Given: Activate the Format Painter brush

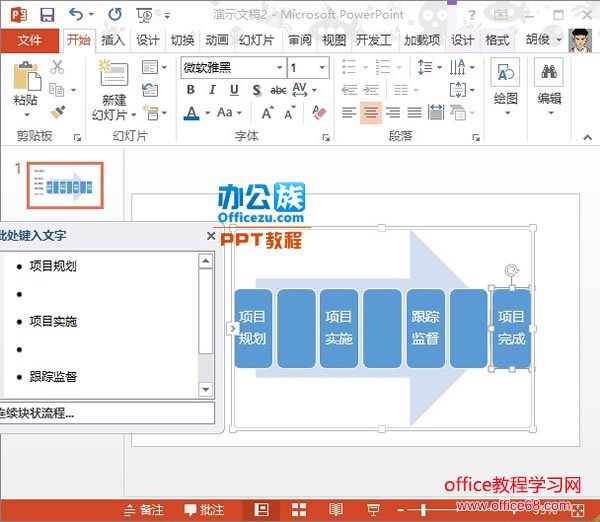Looking at the screenshot, I should click(x=57, y=112).
